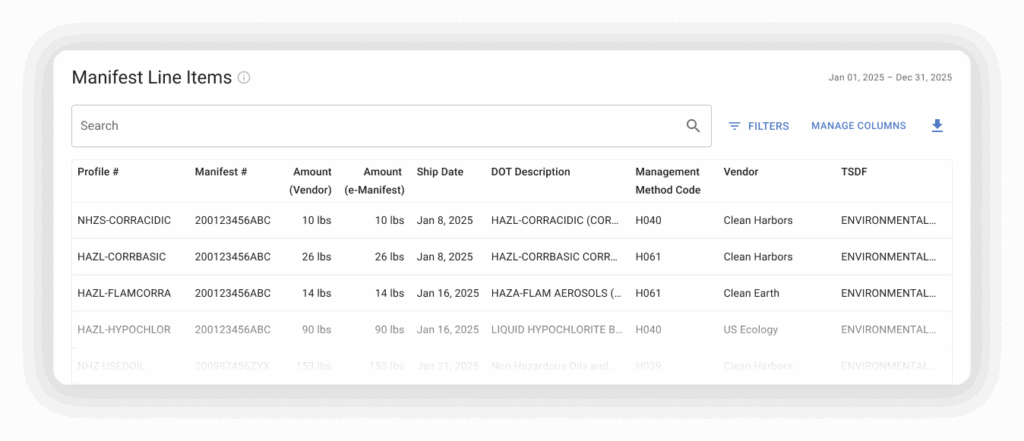The width and height of the screenshot is (1024, 441).
Task: Click the info icon beside Manifest Line Items
Action: (244, 78)
